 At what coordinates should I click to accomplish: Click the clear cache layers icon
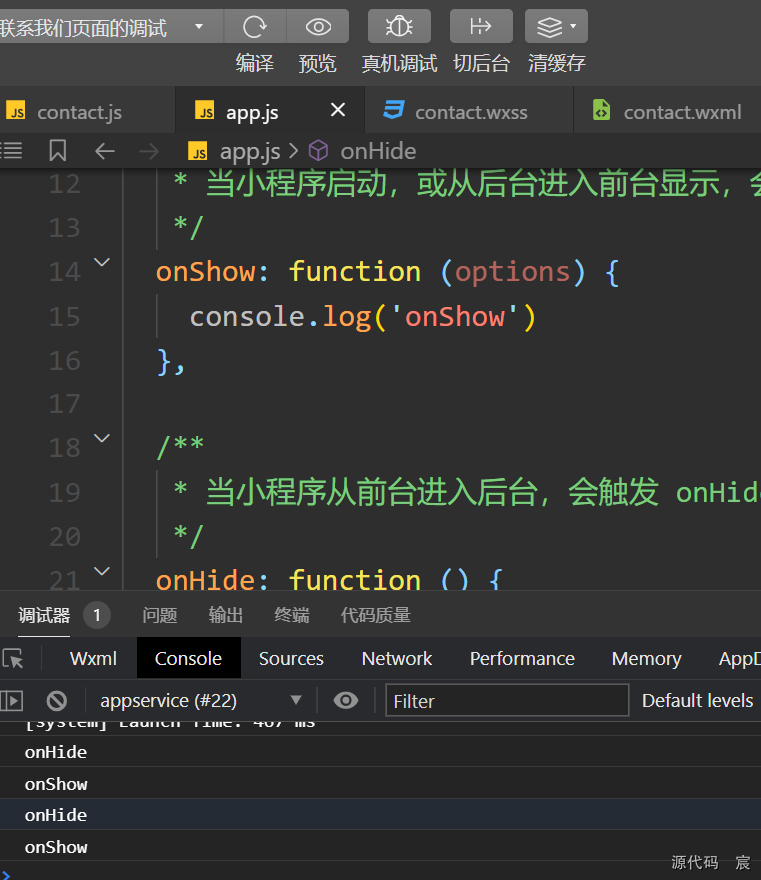click(556, 26)
